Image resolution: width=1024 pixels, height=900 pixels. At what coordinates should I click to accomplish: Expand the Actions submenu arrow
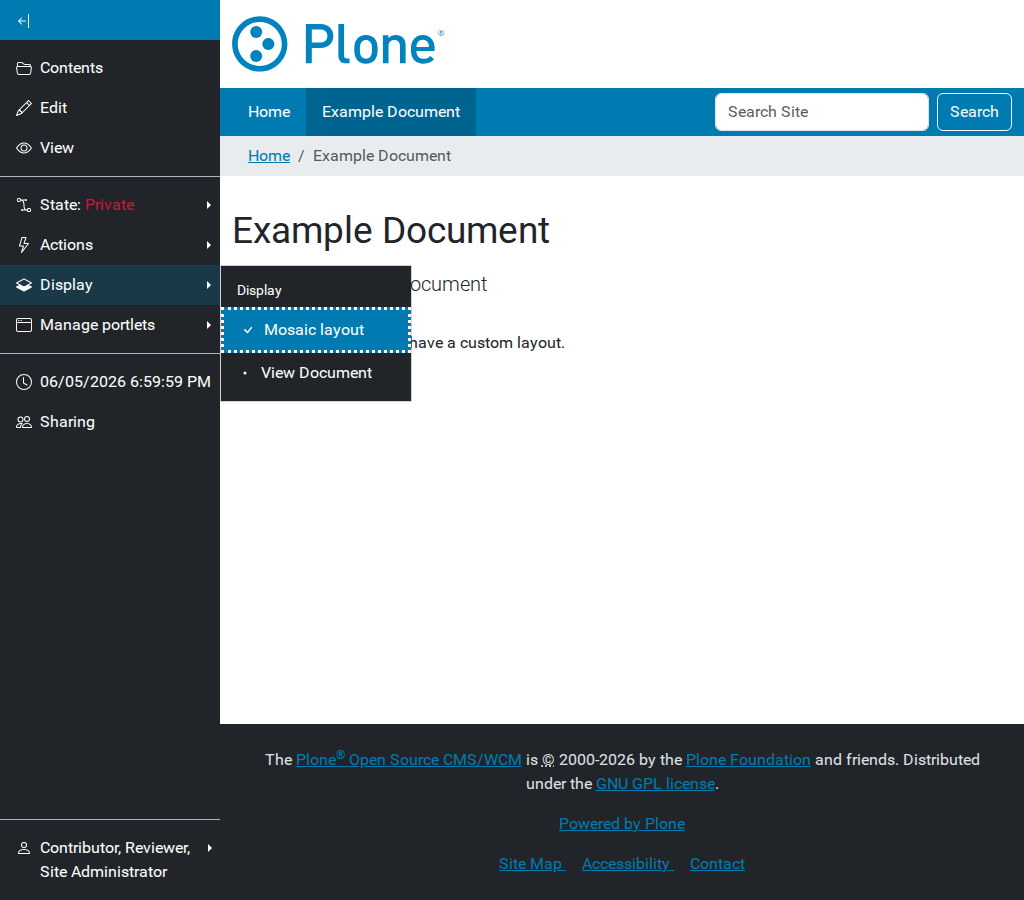click(x=208, y=245)
